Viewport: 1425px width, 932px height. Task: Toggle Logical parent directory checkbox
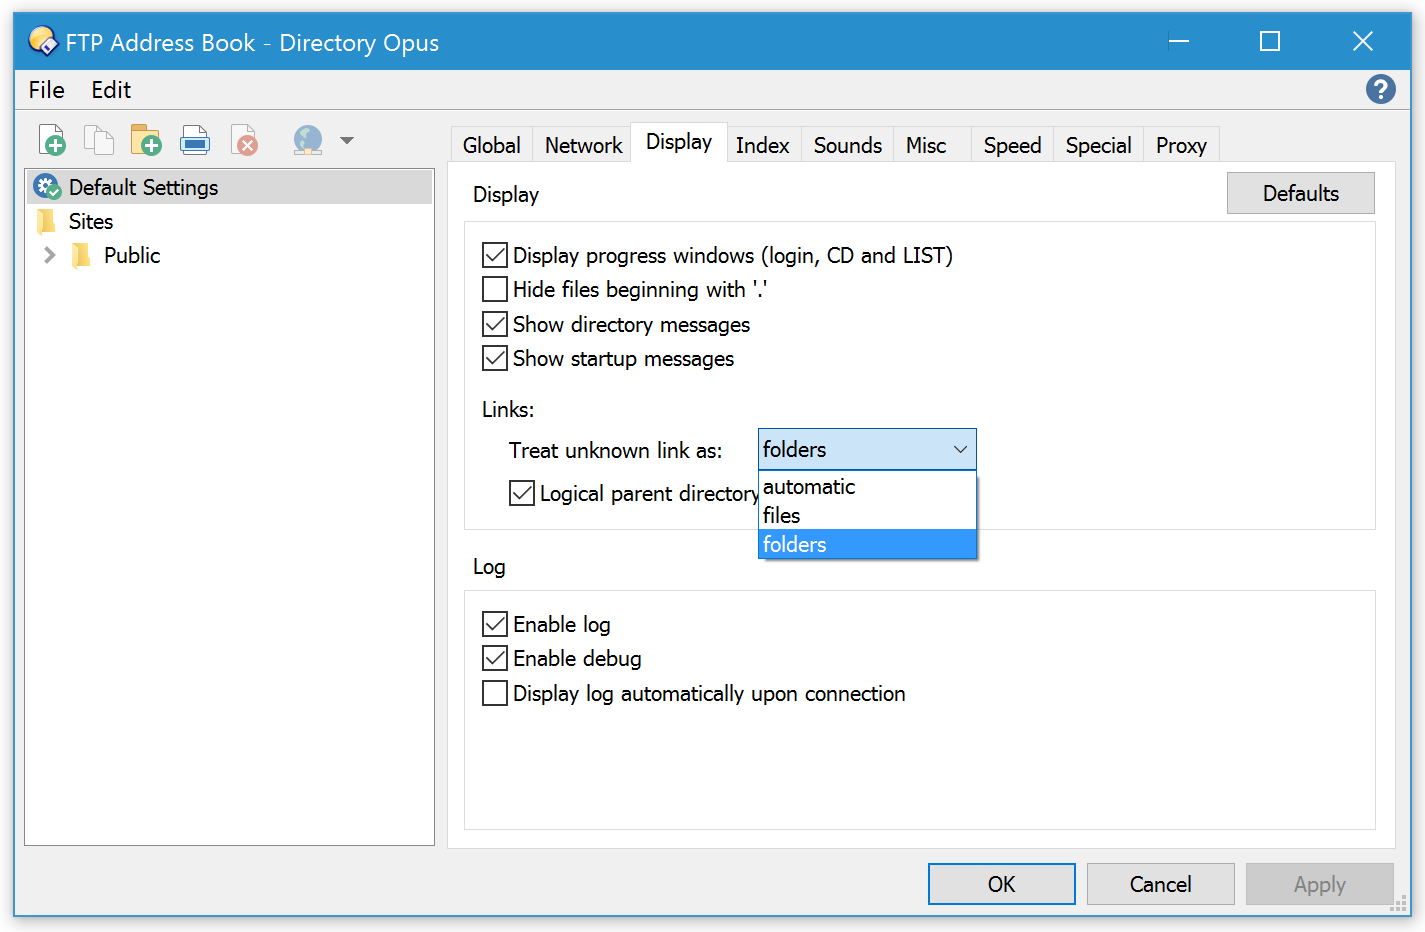tap(522, 493)
